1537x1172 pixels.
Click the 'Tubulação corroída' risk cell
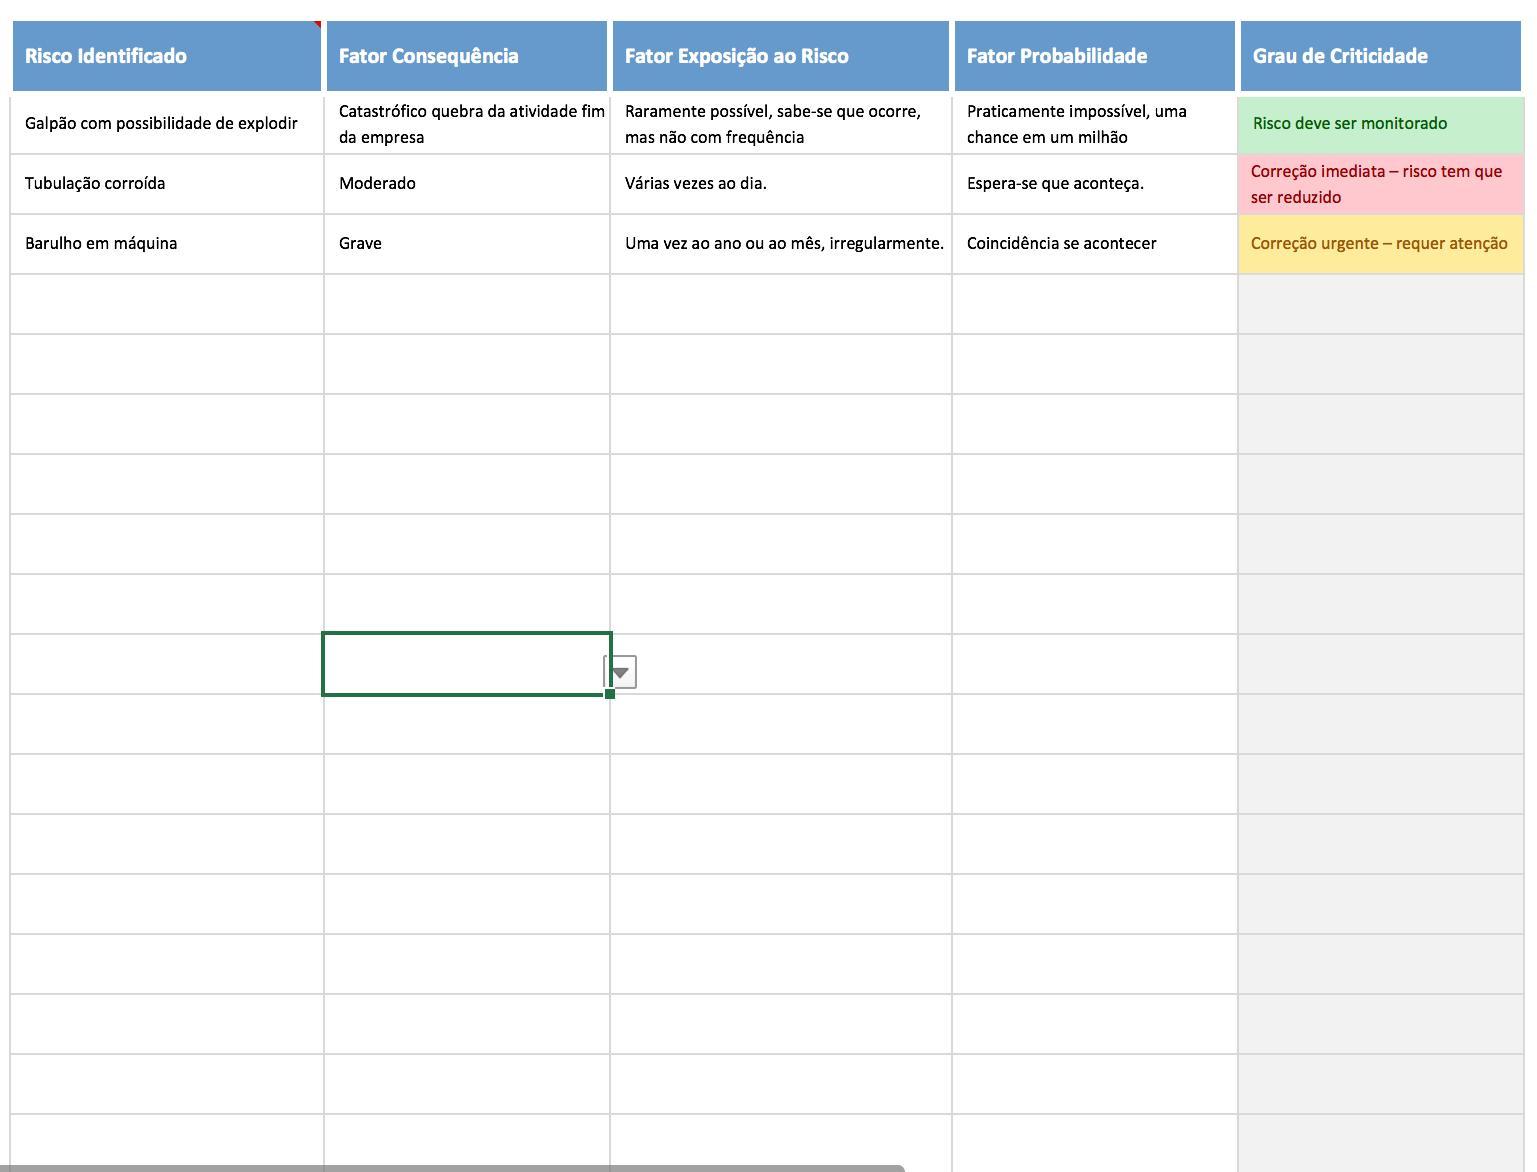166,184
